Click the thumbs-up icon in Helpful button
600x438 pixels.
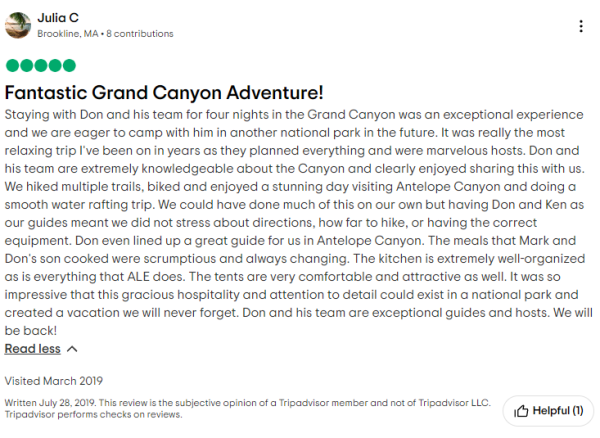pyautogui.click(x=520, y=411)
